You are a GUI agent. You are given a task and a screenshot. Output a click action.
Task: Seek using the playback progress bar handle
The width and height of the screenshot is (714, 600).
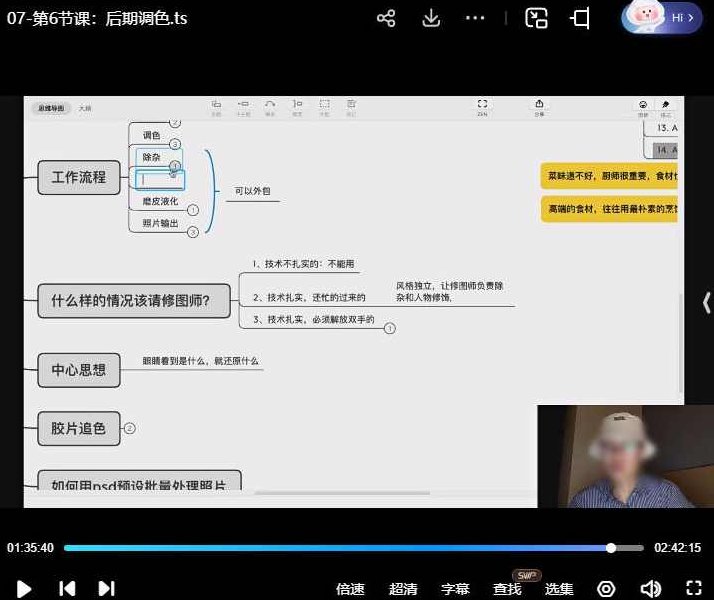pos(611,548)
